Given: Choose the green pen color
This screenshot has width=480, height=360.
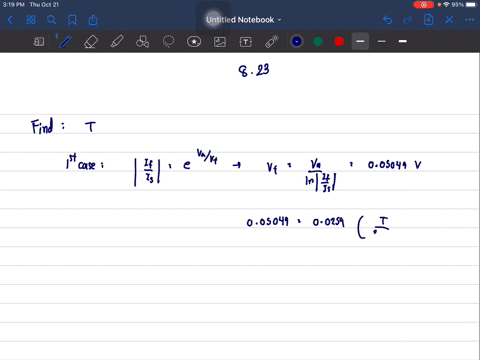Looking at the screenshot, I should (x=318, y=41).
